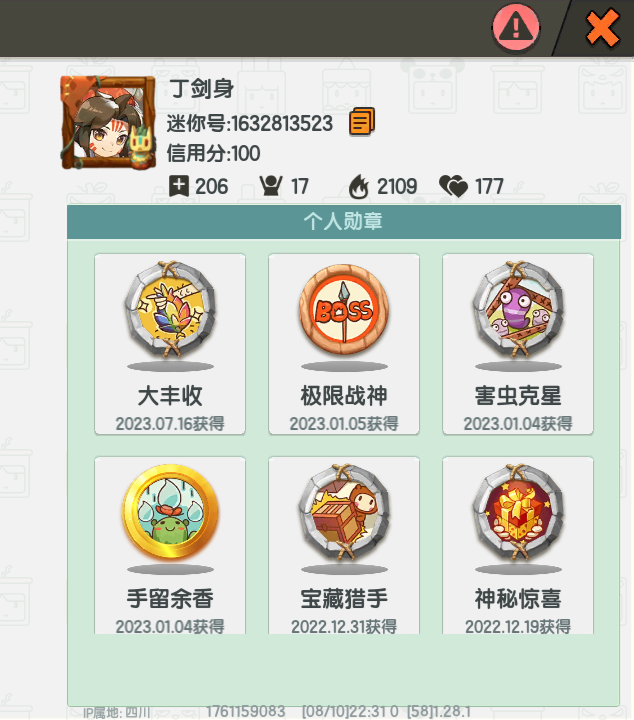Select the golden 手留余香 medal
This screenshot has width=634, height=720.
click(x=170, y=511)
